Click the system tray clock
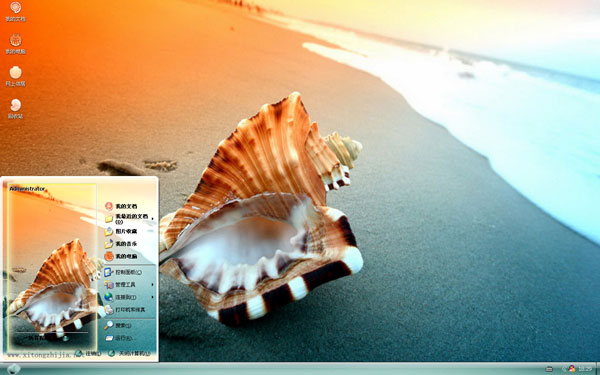 point(585,369)
